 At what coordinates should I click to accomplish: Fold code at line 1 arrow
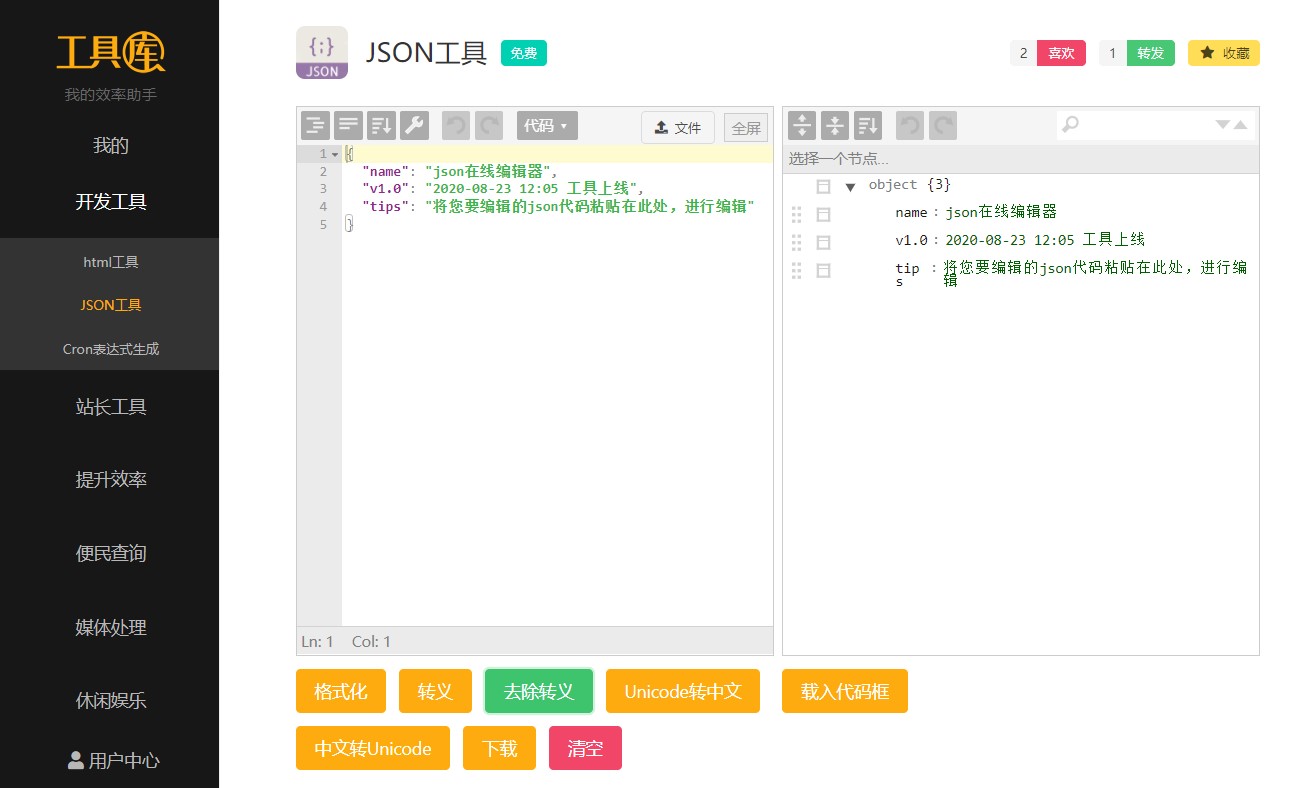[x=335, y=155]
